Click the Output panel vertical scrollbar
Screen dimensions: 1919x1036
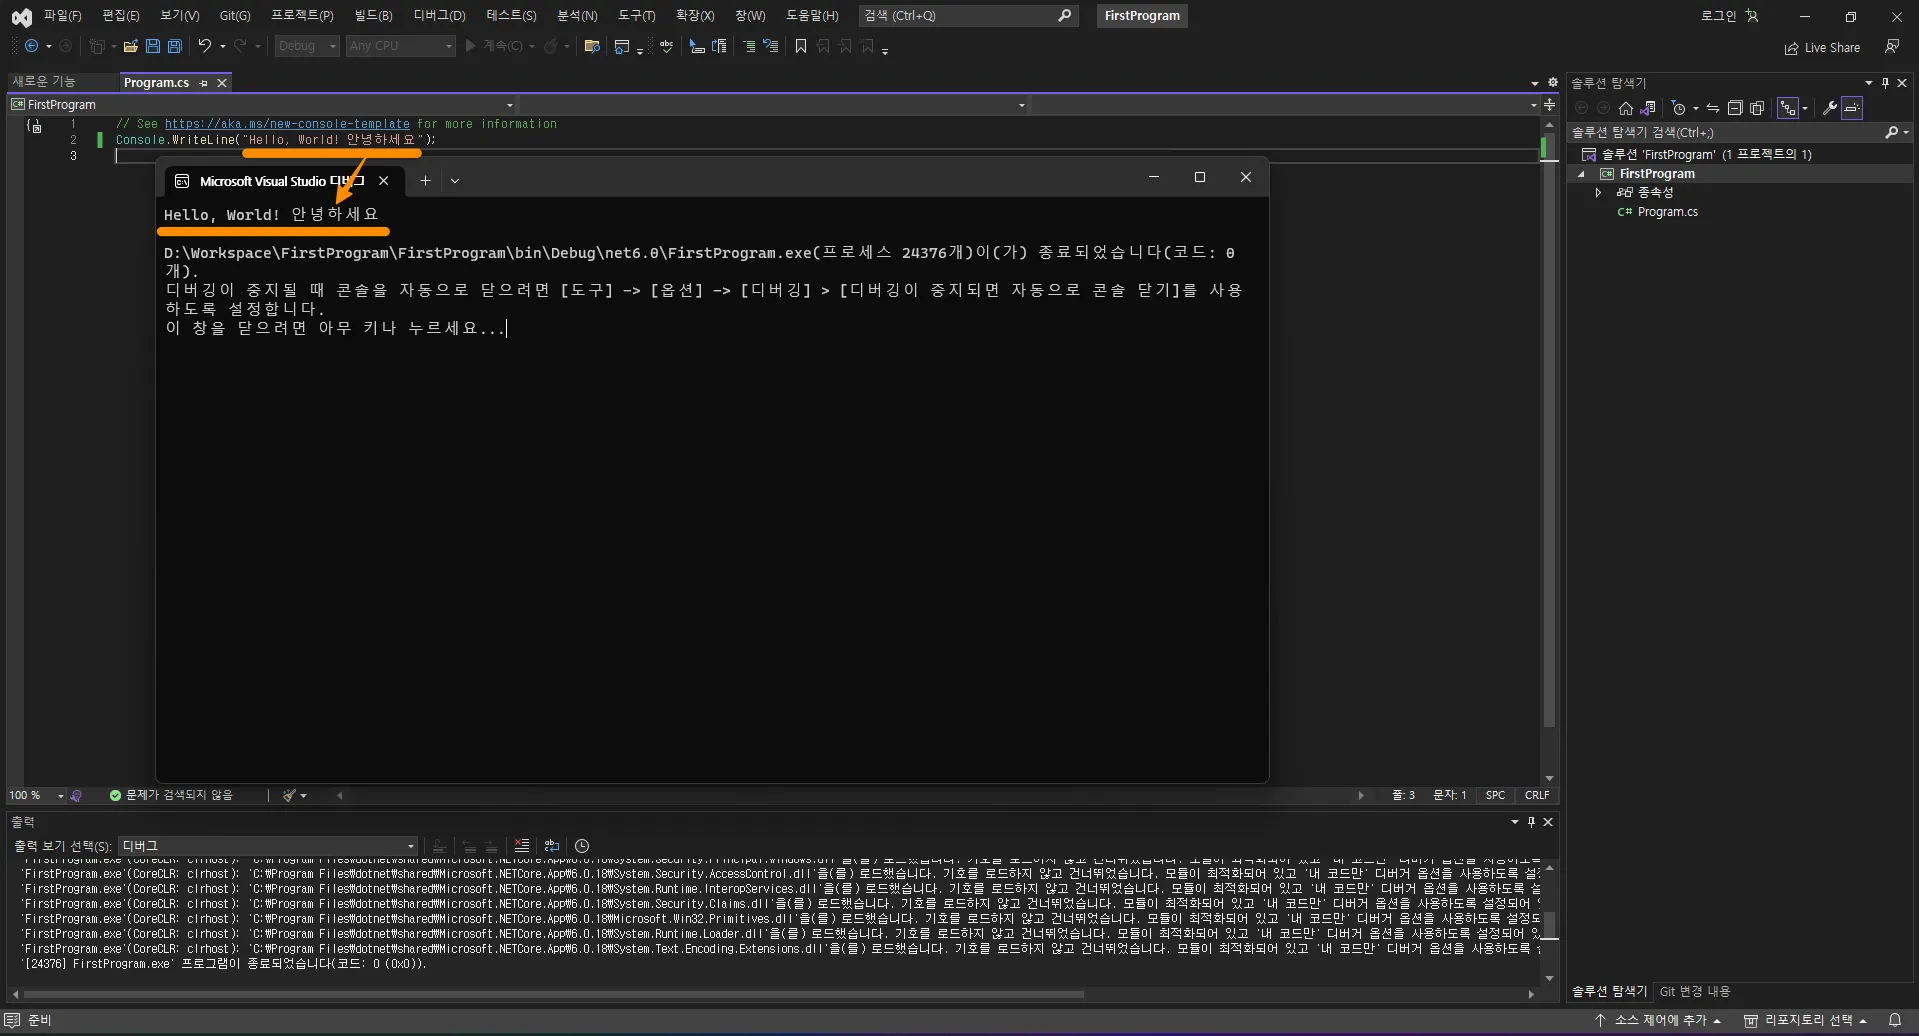(x=1549, y=926)
